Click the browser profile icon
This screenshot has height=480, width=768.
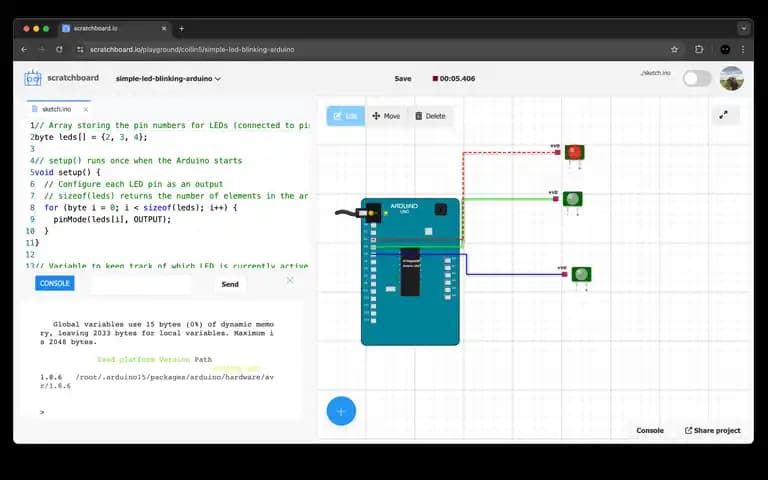tap(725, 49)
